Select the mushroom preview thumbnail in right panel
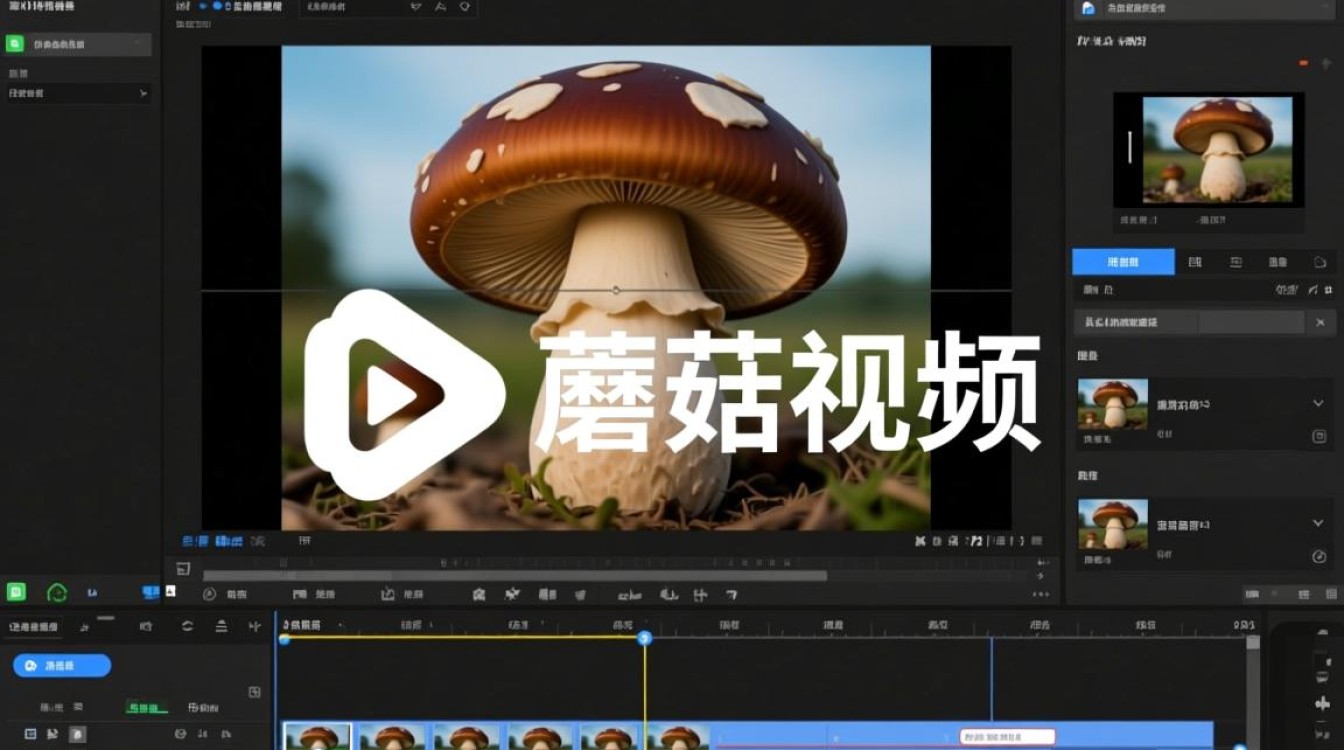 coord(1218,148)
